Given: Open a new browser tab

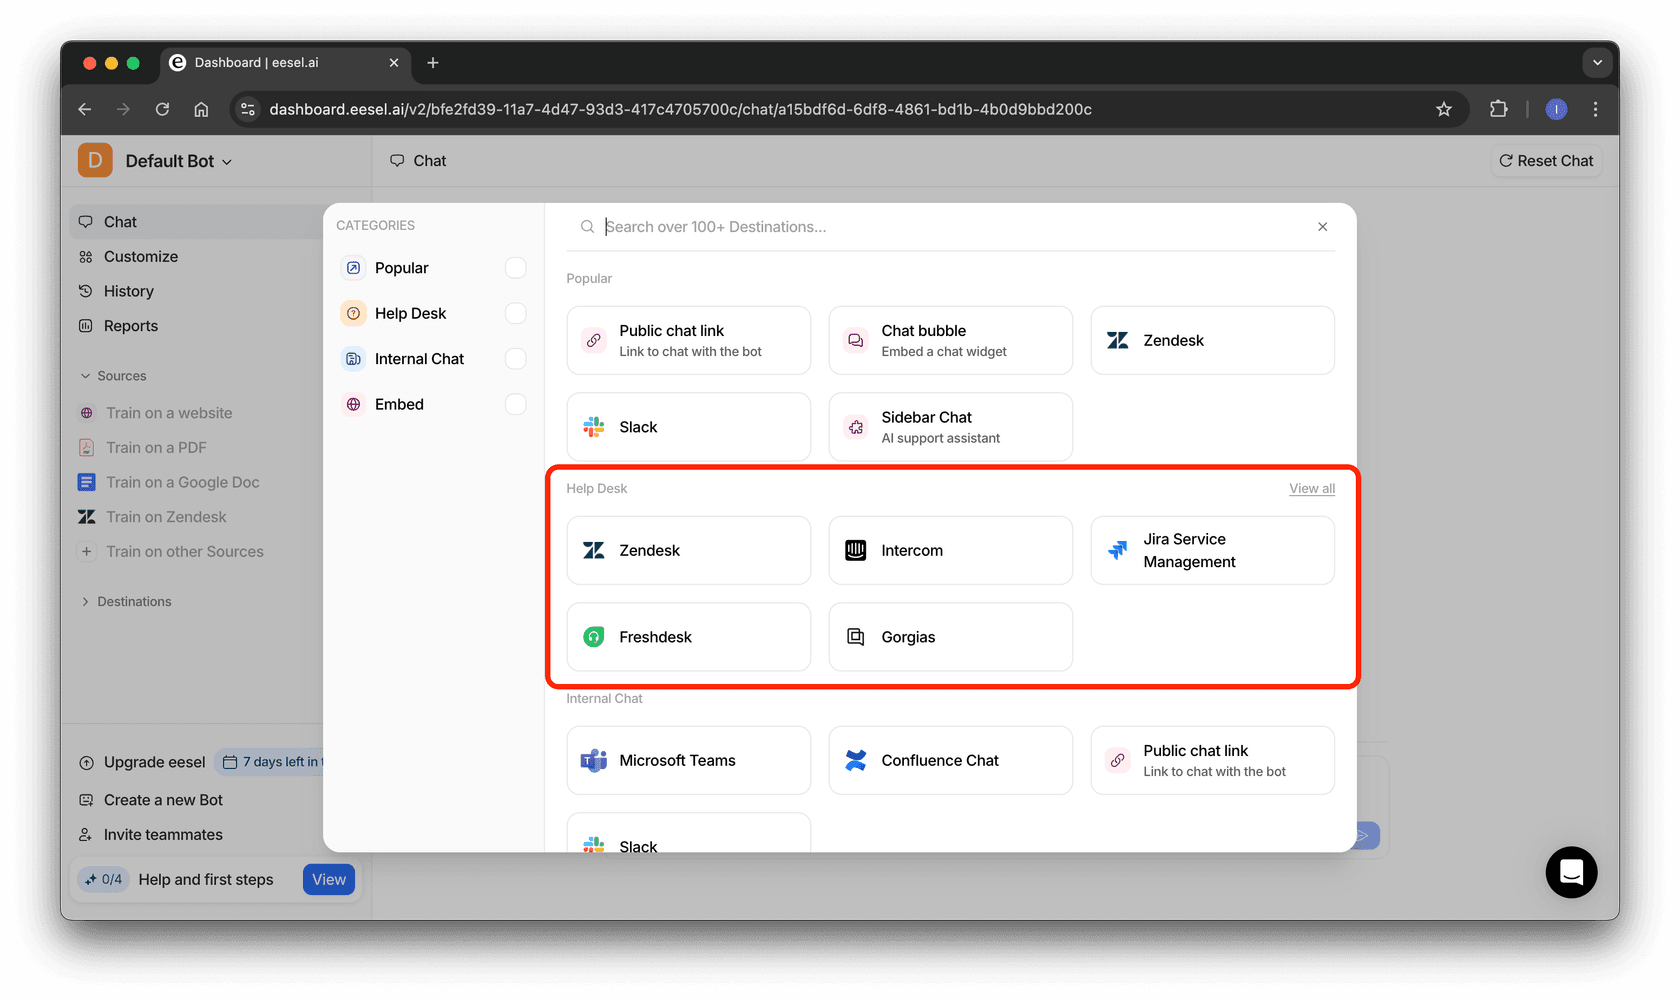Looking at the screenshot, I should (432, 62).
